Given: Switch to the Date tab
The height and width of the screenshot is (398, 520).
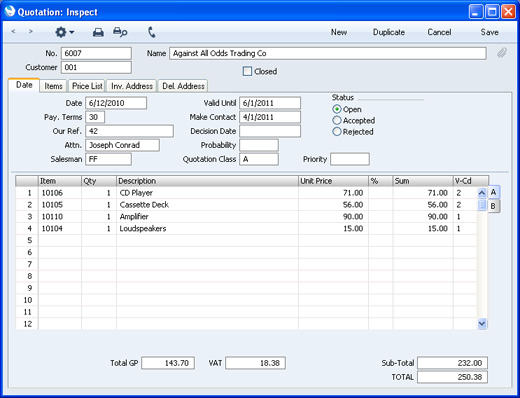Looking at the screenshot, I should click(x=24, y=85).
